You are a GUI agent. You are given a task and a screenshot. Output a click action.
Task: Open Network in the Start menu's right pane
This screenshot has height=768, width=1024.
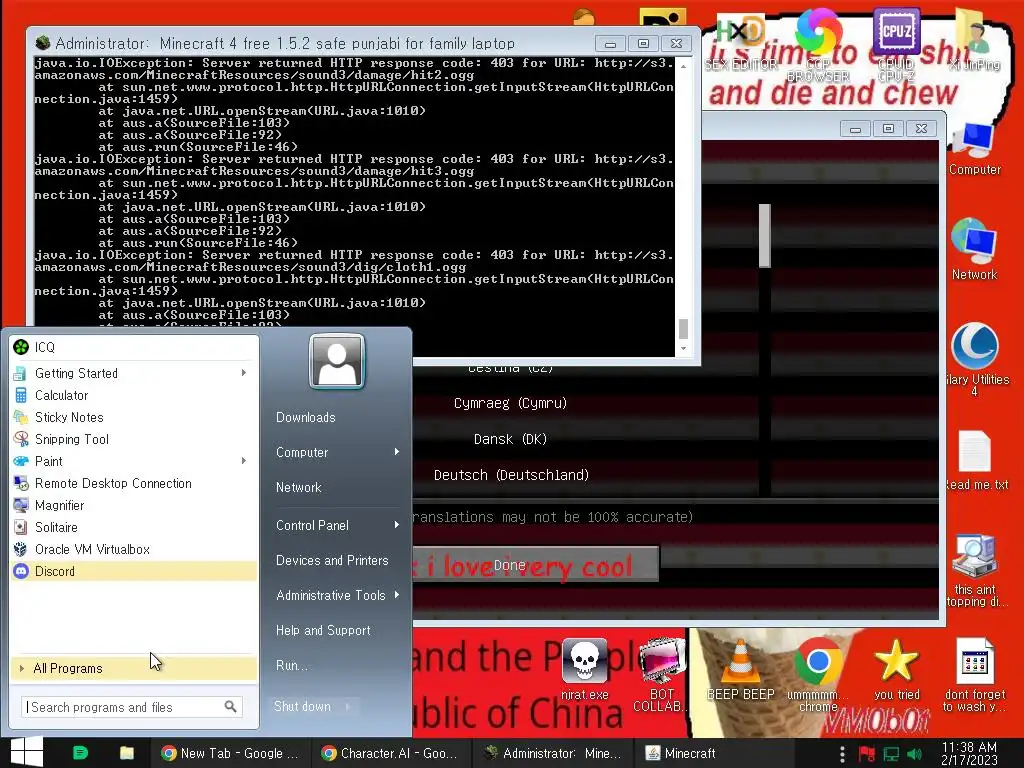298,487
